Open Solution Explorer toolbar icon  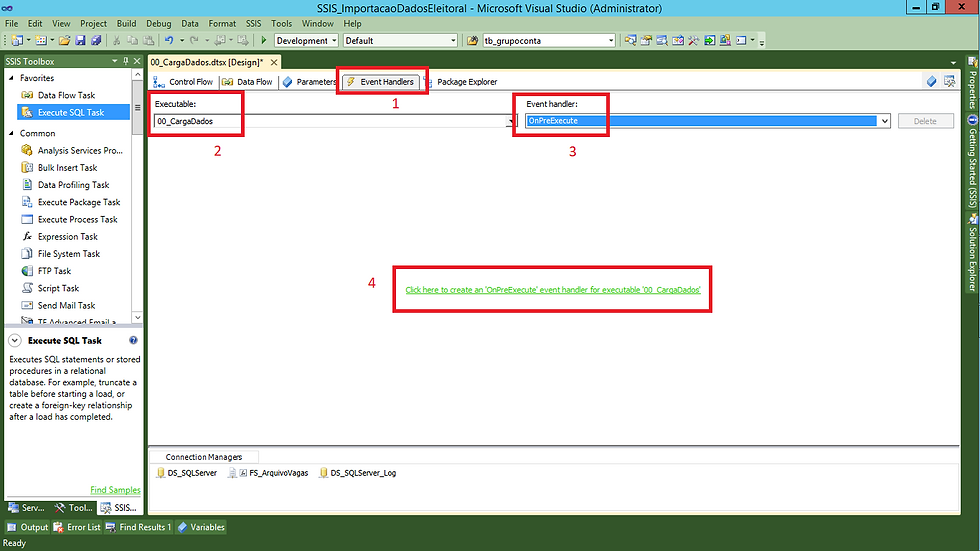[x=630, y=41]
